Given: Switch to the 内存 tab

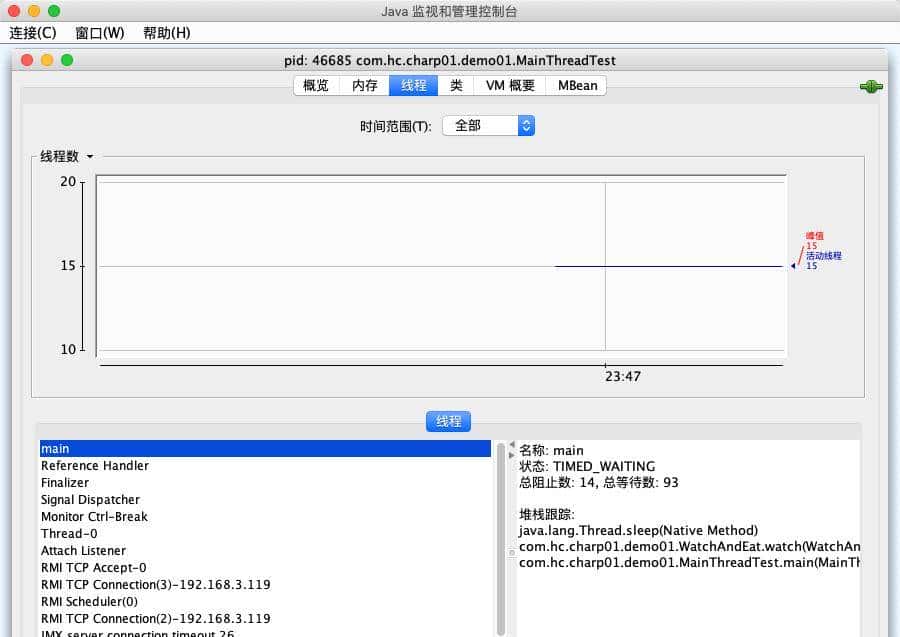Looking at the screenshot, I should point(363,85).
